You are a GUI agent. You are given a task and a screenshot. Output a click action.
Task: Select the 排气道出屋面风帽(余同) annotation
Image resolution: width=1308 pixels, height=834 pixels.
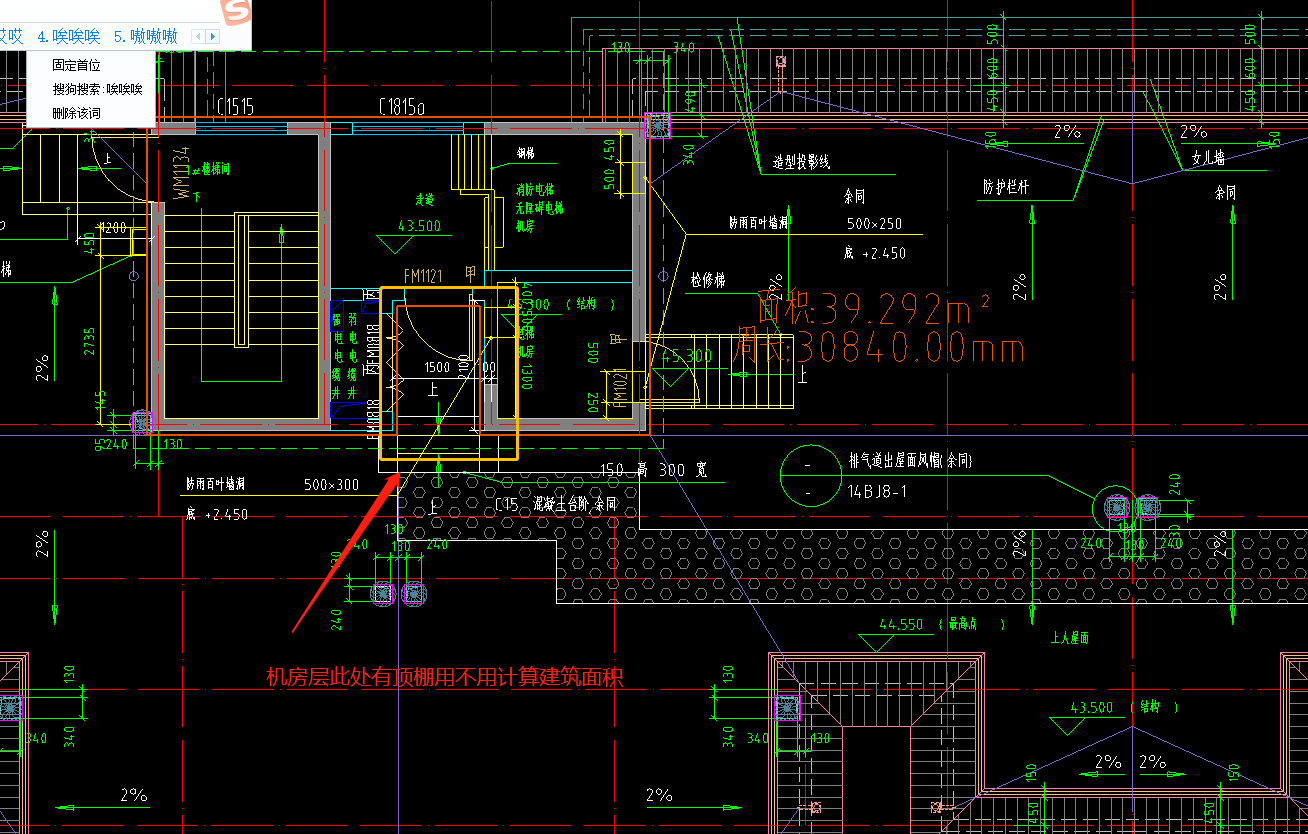pos(910,461)
